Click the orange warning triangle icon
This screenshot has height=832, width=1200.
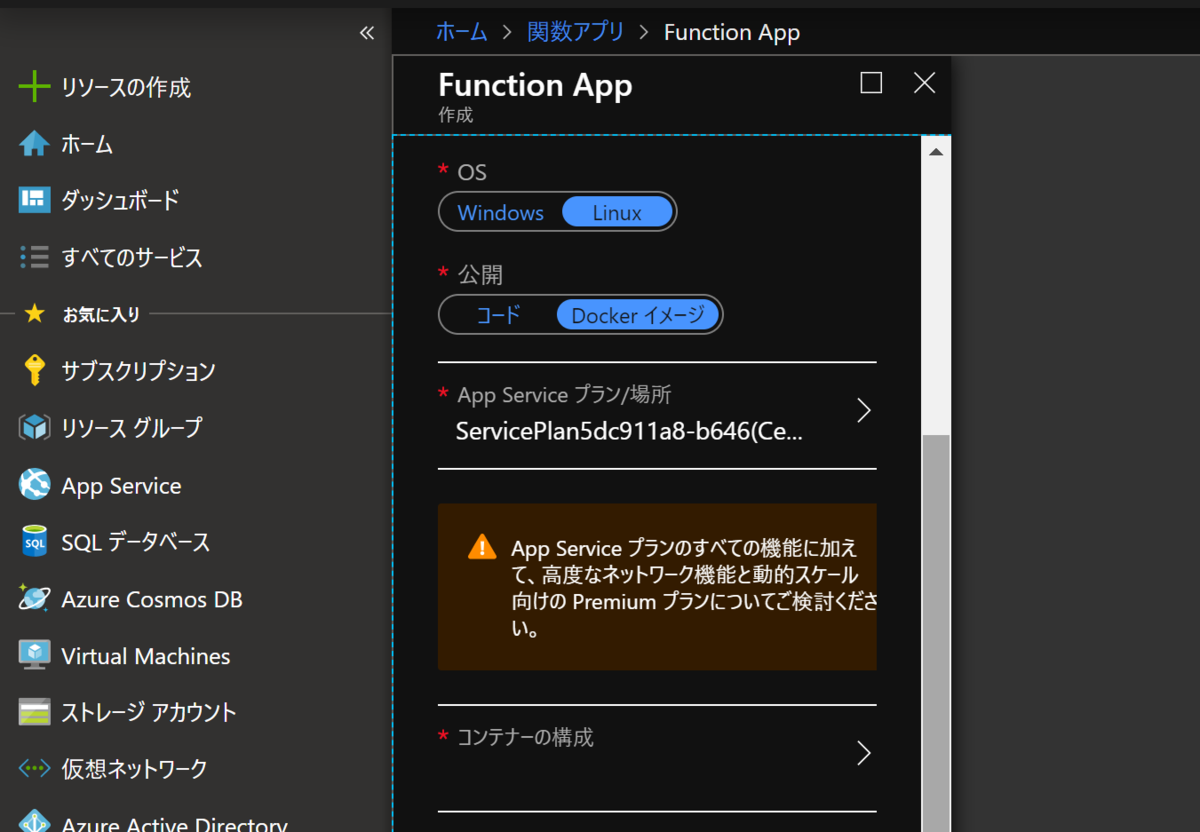(x=482, y=547)
